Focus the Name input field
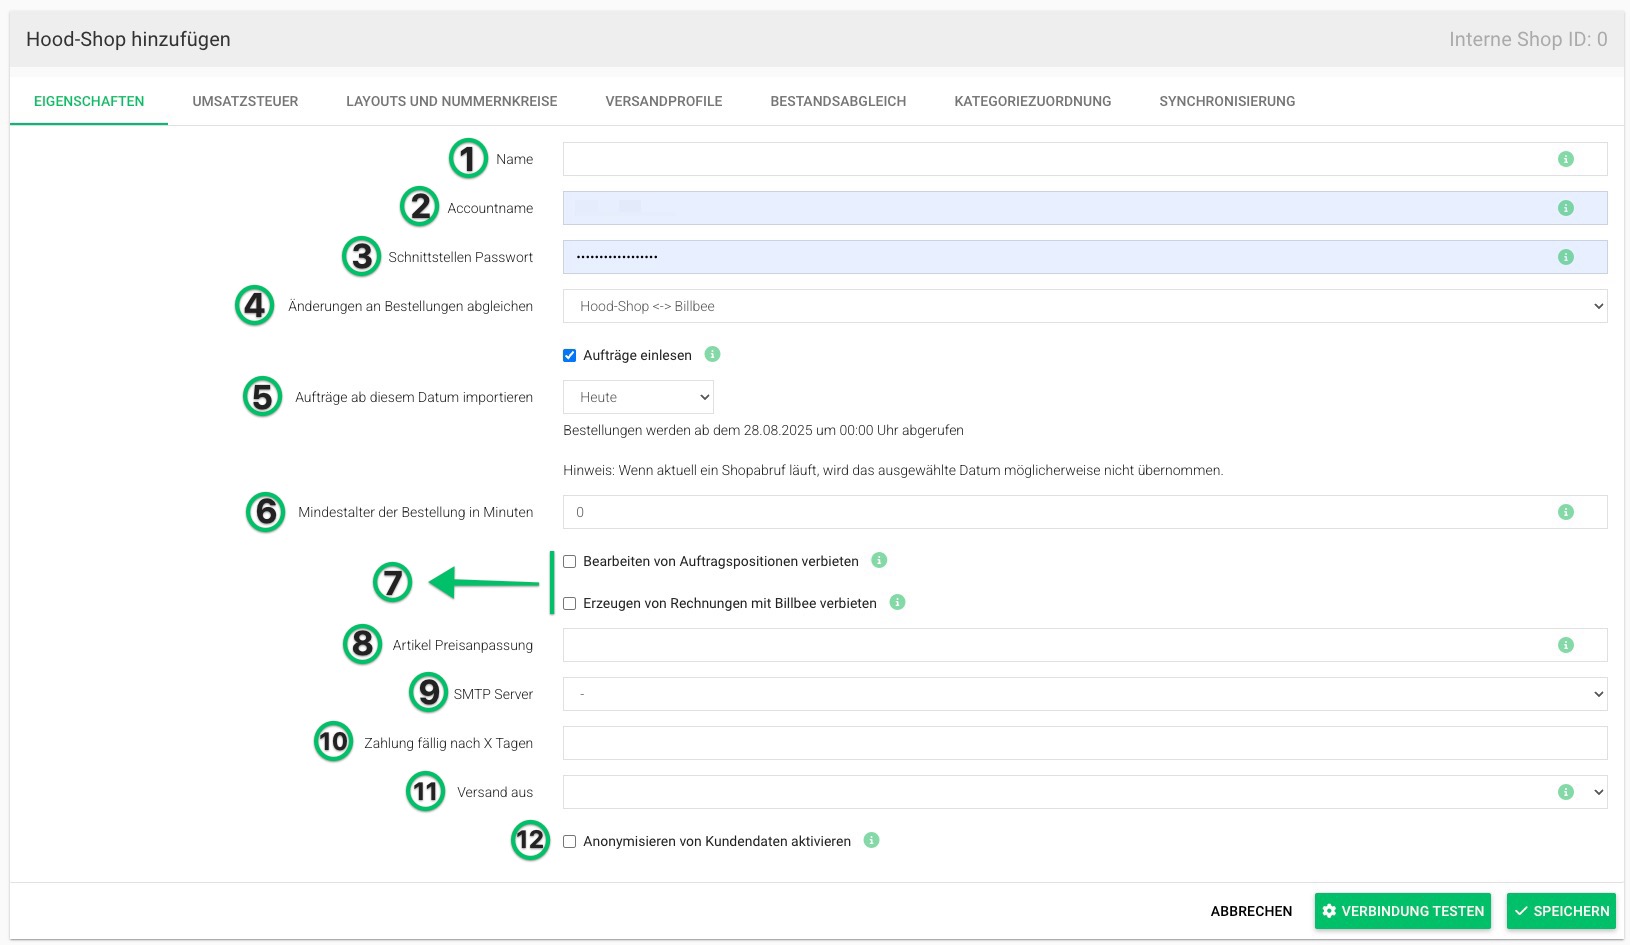Viewport: 1630px width, 945px height. 1085,159
